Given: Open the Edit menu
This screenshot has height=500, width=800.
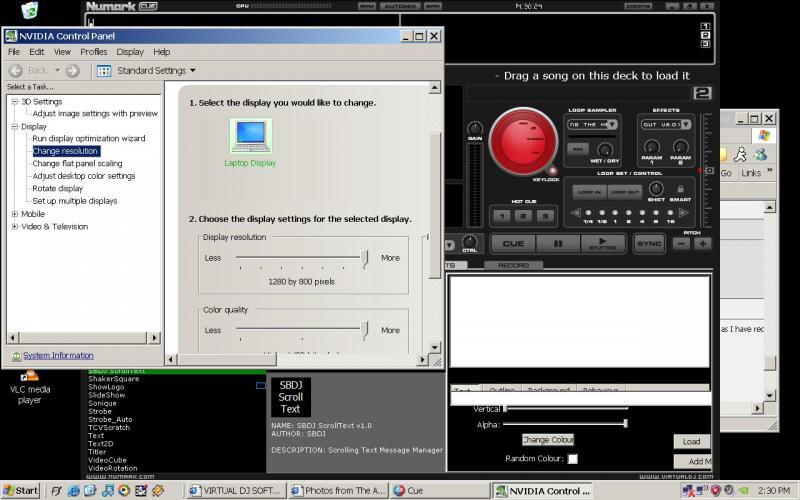Looking at the screenshot, I should [36, 52].
